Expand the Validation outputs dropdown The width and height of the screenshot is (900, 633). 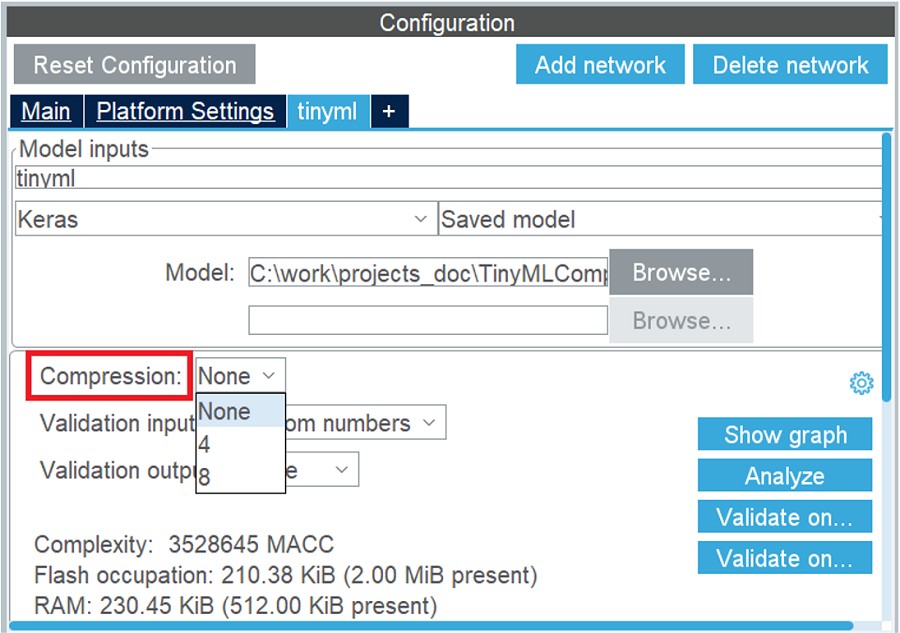(x=322, y=469)
